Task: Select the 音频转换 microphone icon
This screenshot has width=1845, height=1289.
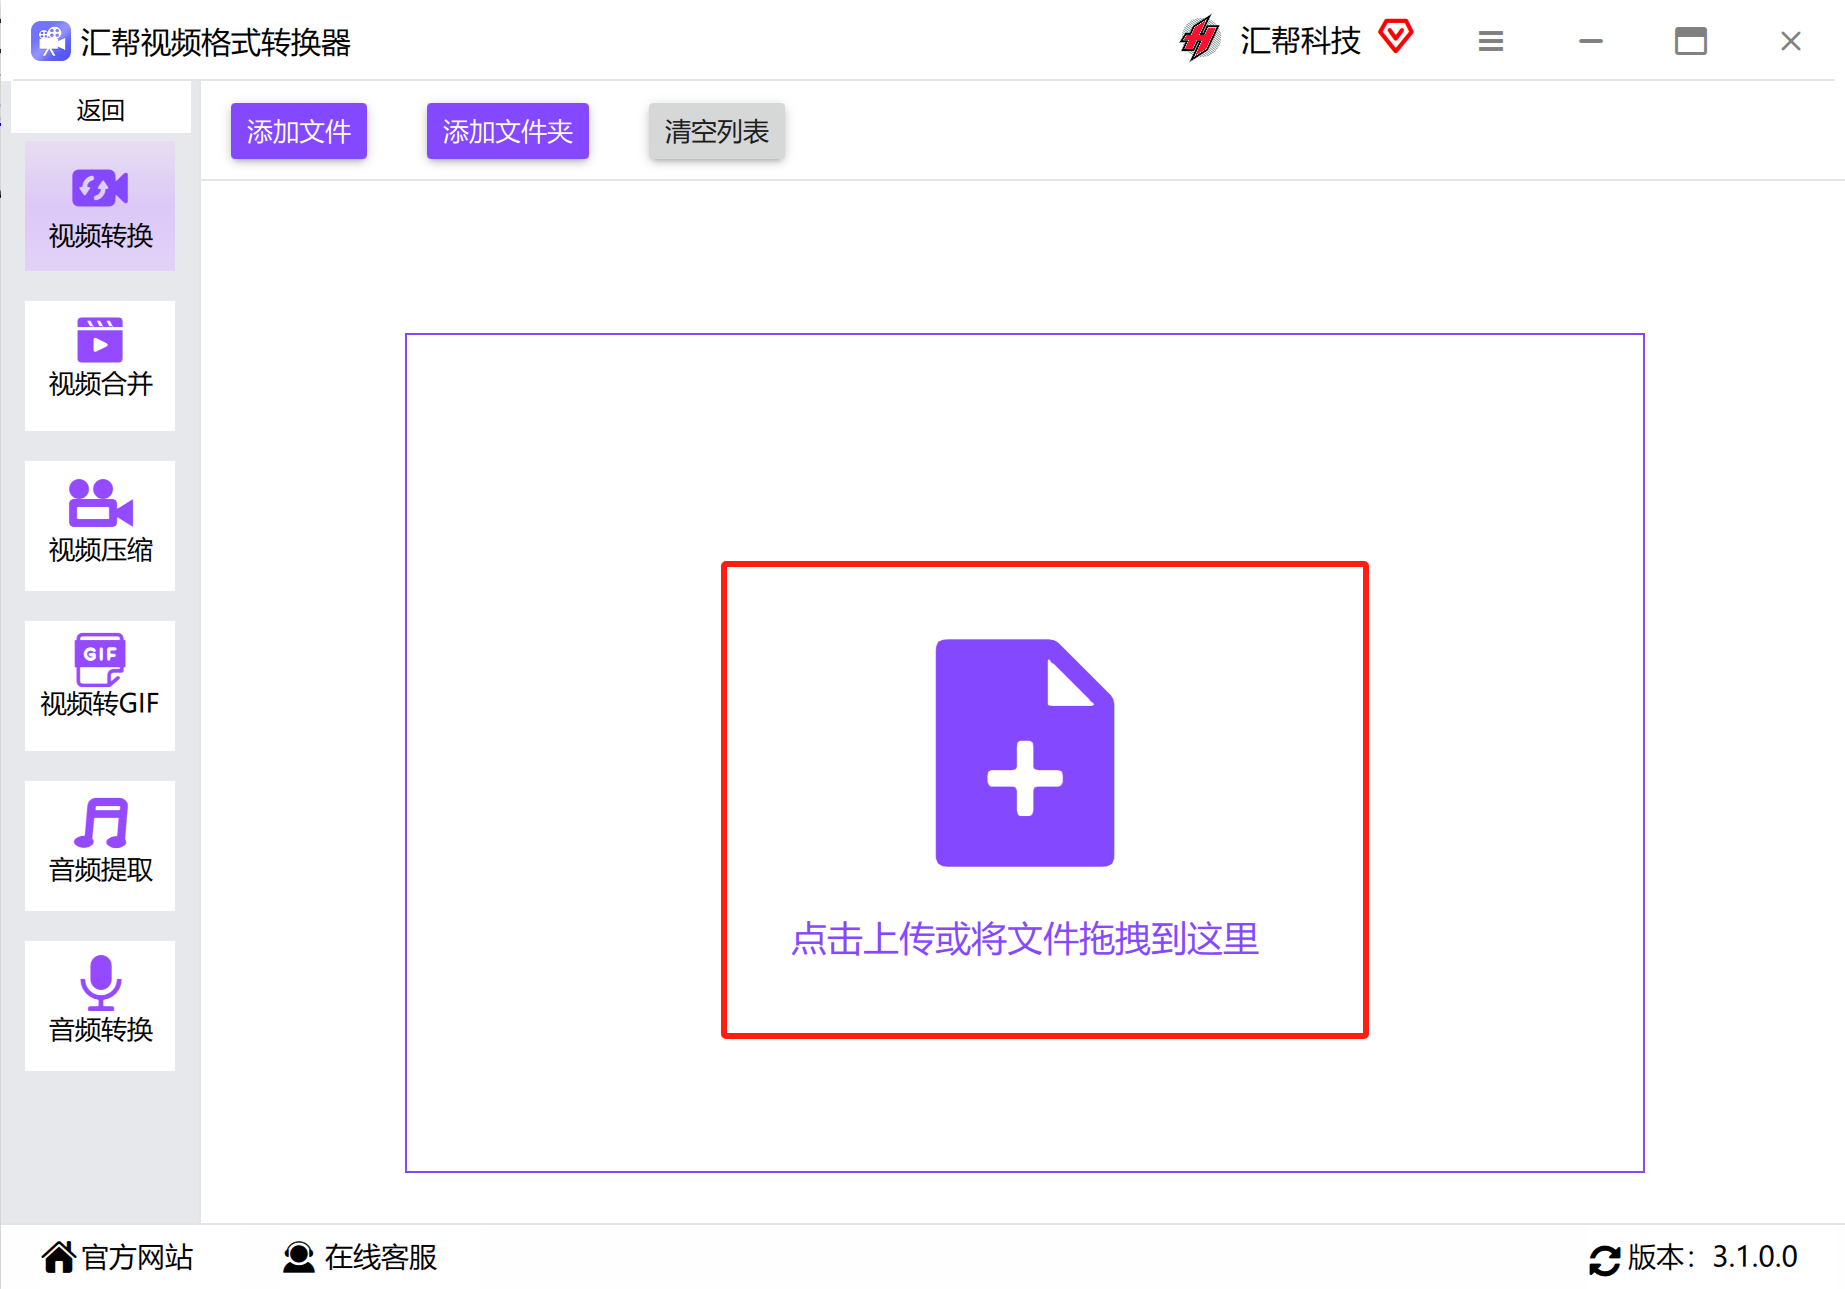Action: [x=100, y=982]
